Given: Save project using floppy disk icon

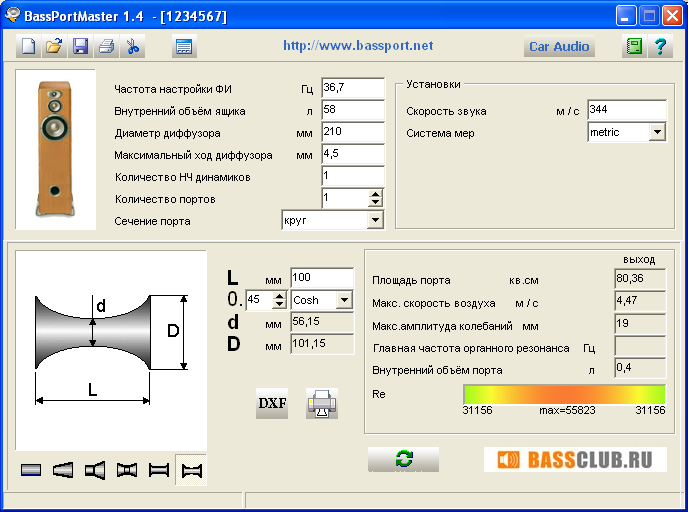Looking at the screenshot, I should [x=80, y=46].
